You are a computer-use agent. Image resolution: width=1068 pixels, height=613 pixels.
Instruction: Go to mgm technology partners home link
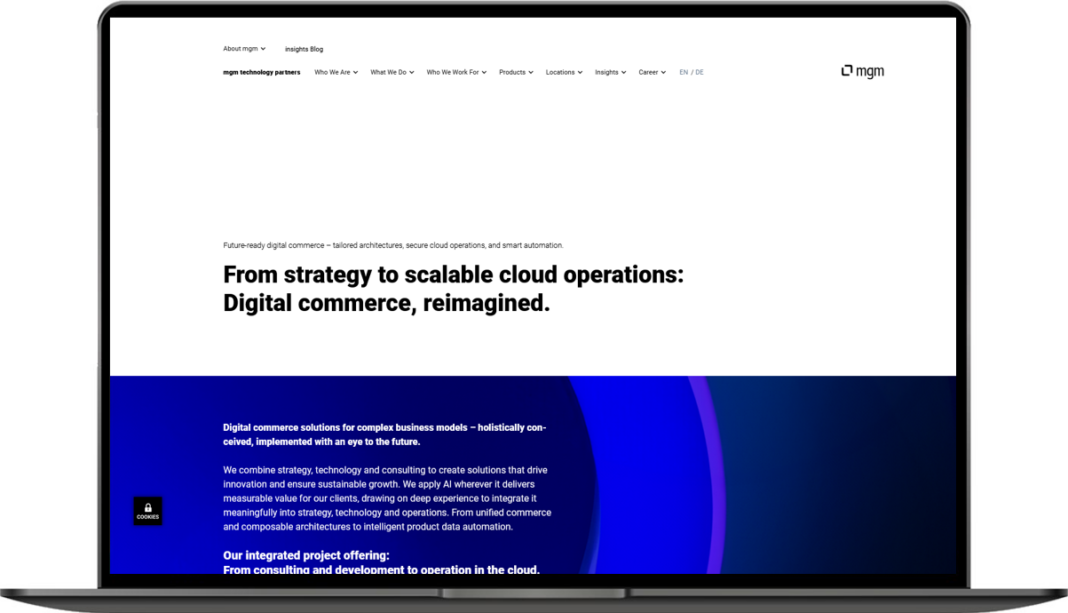[262, 72]
